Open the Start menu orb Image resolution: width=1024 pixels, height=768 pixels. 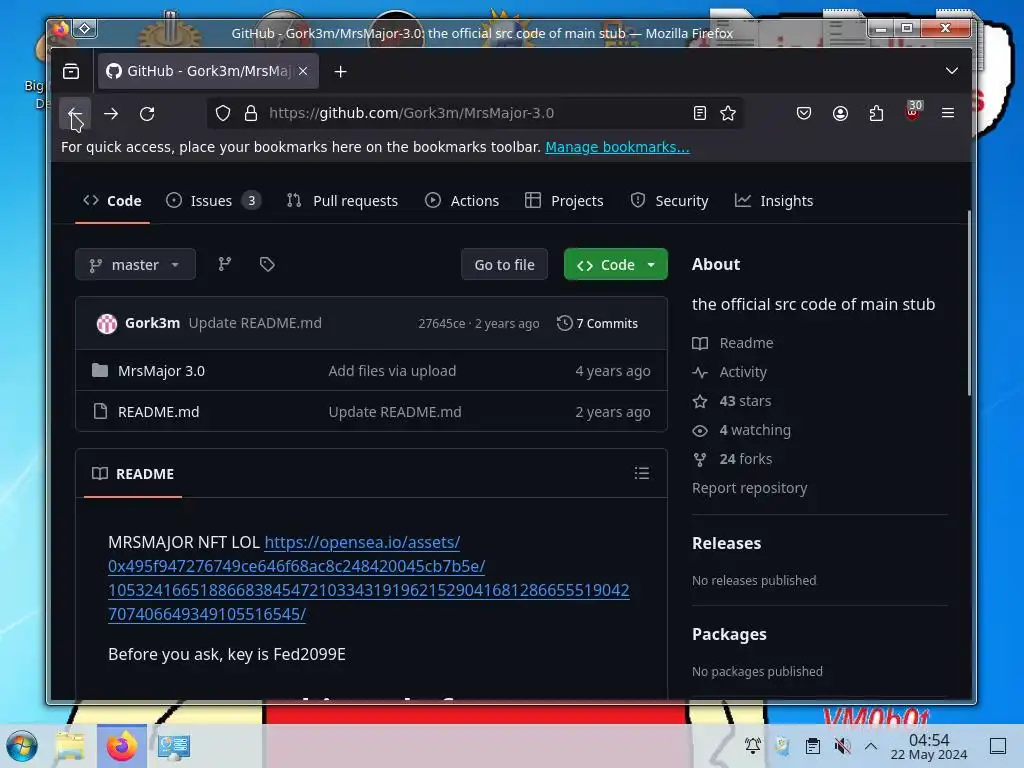[22, 746]
